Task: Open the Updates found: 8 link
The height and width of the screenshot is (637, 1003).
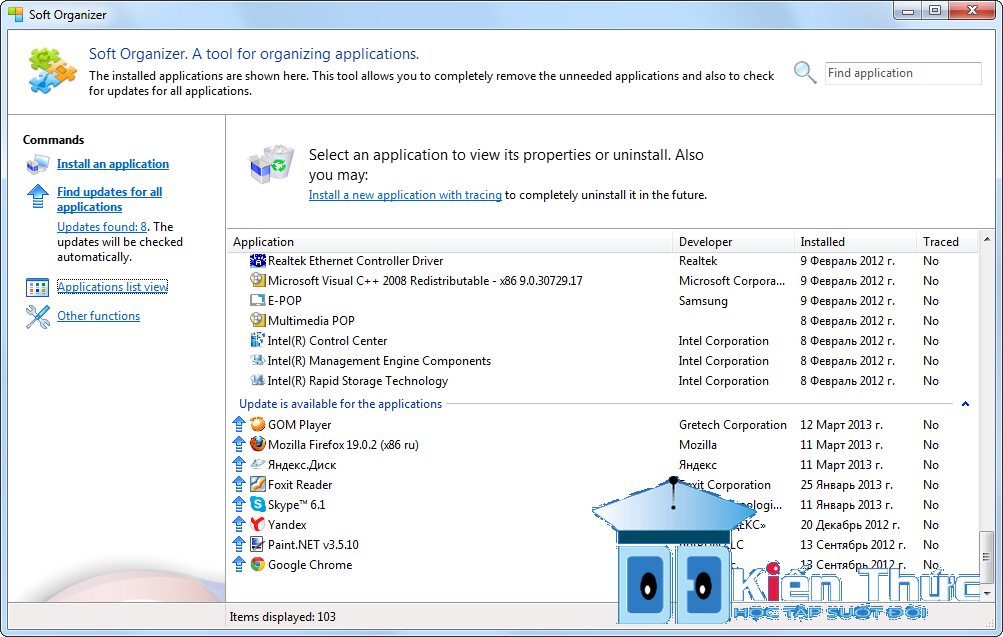Action: tap(102, 226)
